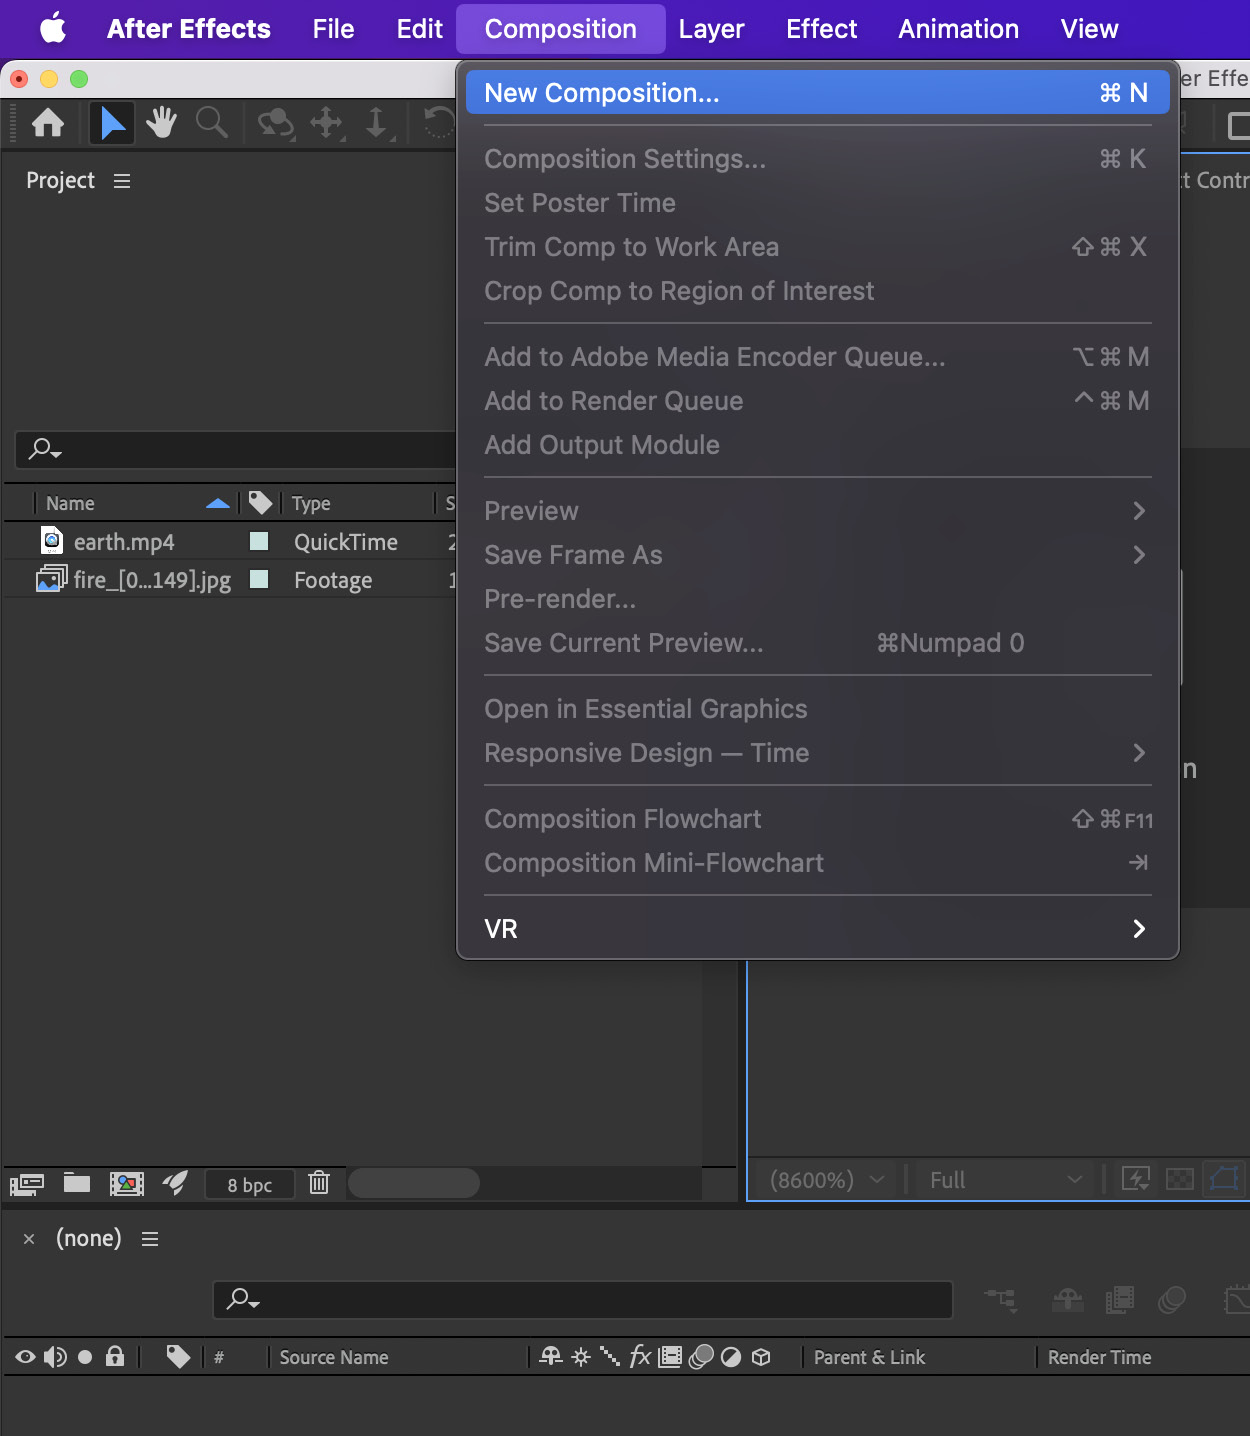The width and height of the screenshot is (1250, 1436).
Task: Expand the VR submenu arrow
Action: (1139, 929)
